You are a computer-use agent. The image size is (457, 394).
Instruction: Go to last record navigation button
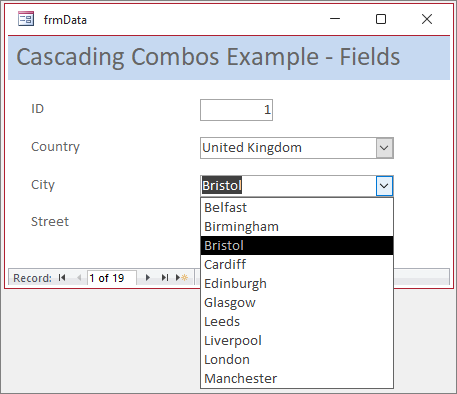(x=165, y=277)
